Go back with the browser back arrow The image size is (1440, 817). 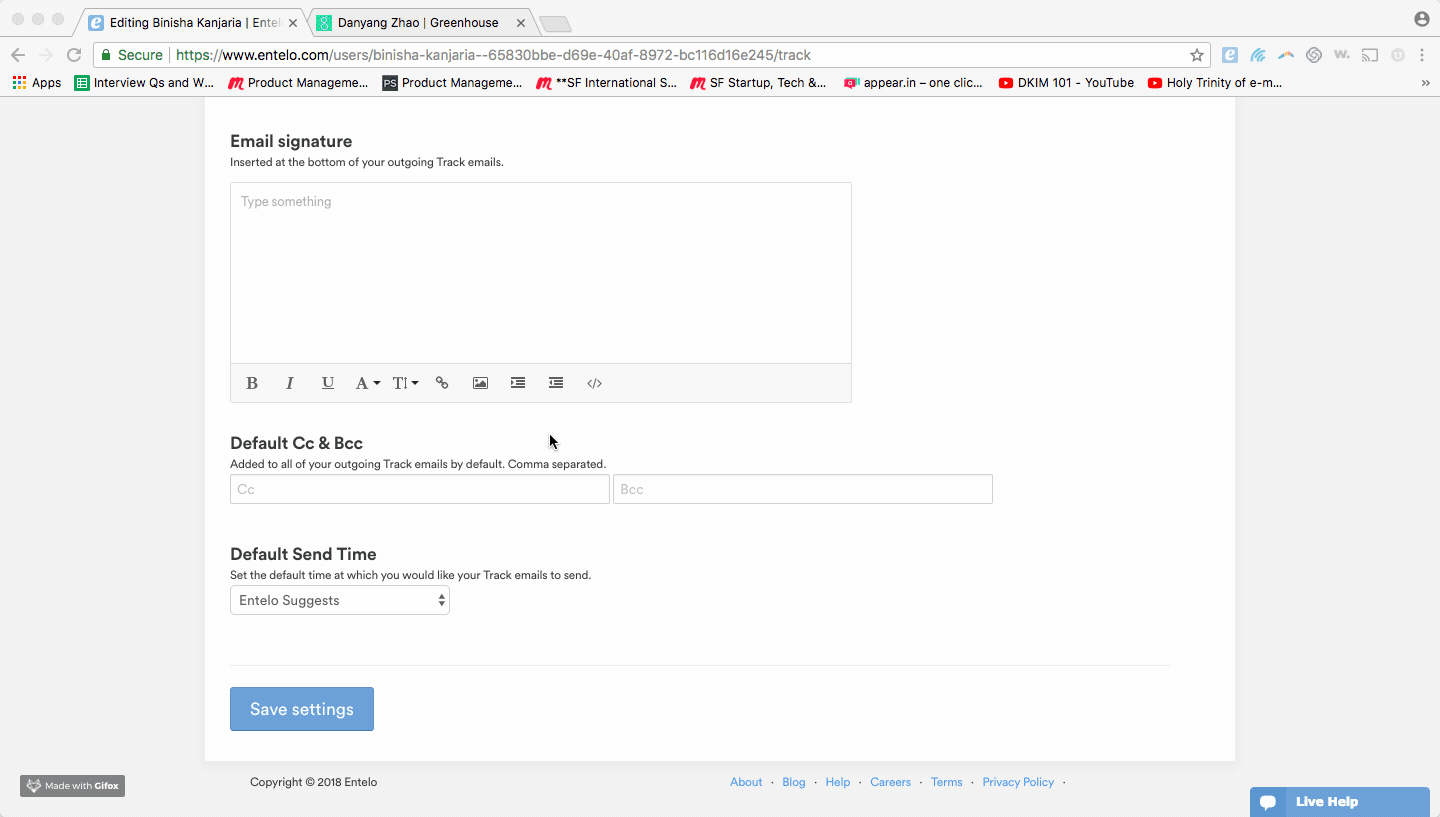pyautogui.click(x=18, y=55)
